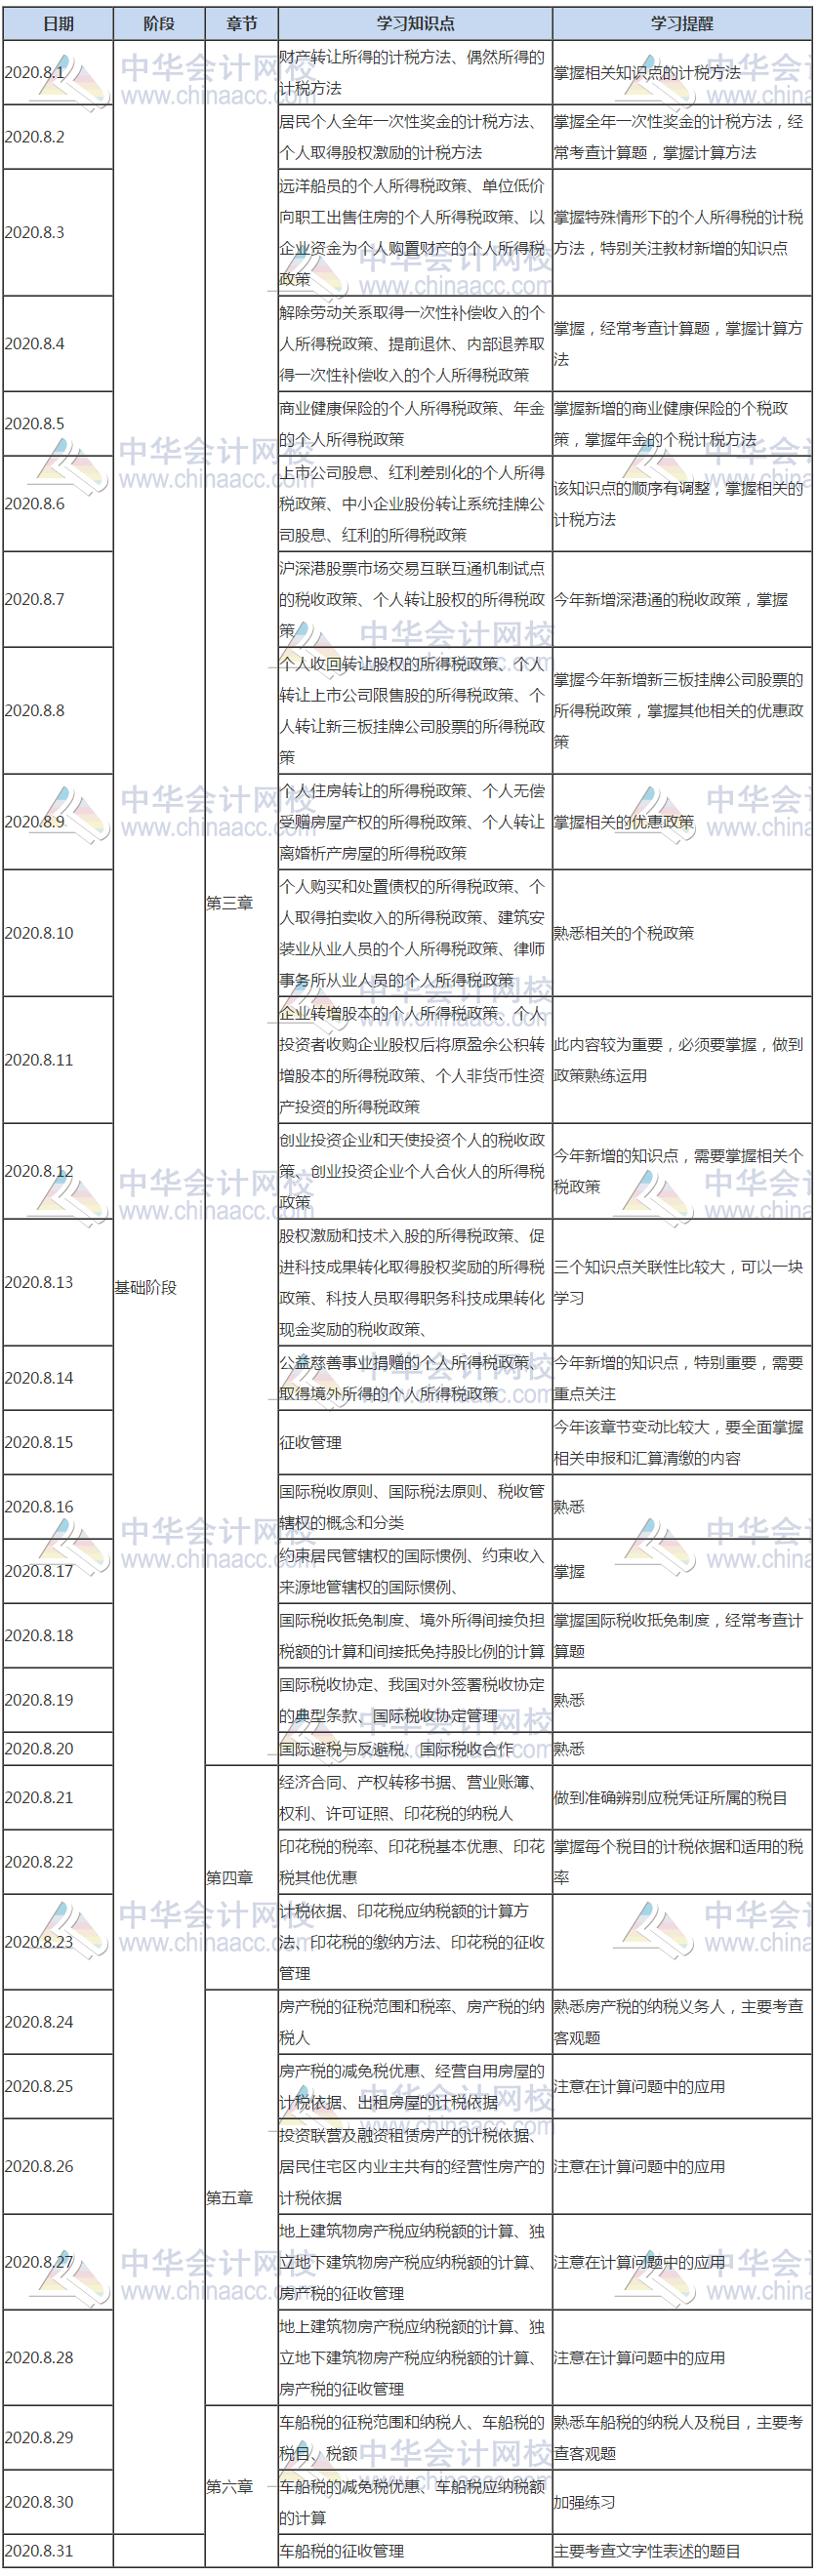This screenshot has width=818, height=2576.
Task: Click the 学习知识点 column header
Action: 415,23
